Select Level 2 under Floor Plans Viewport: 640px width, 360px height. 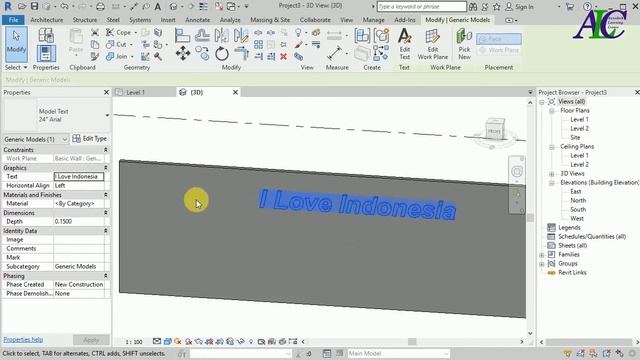[579, 129]
